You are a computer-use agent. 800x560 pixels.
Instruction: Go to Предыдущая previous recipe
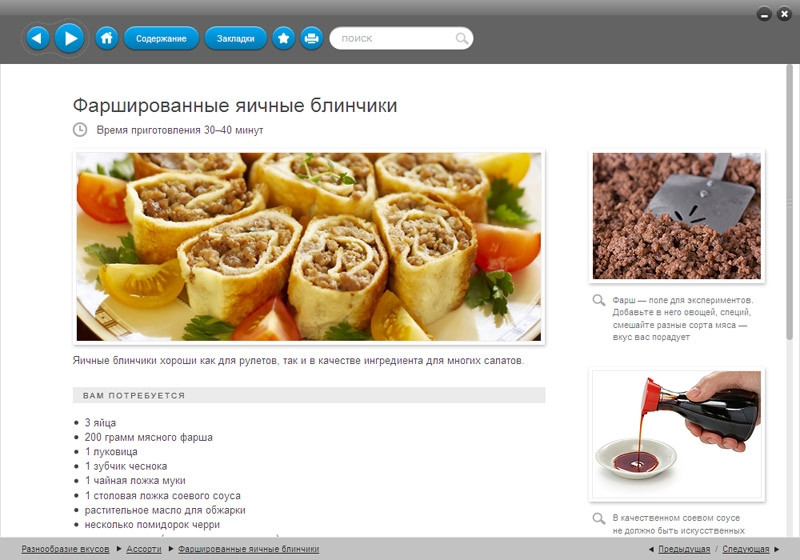(684, 549)
